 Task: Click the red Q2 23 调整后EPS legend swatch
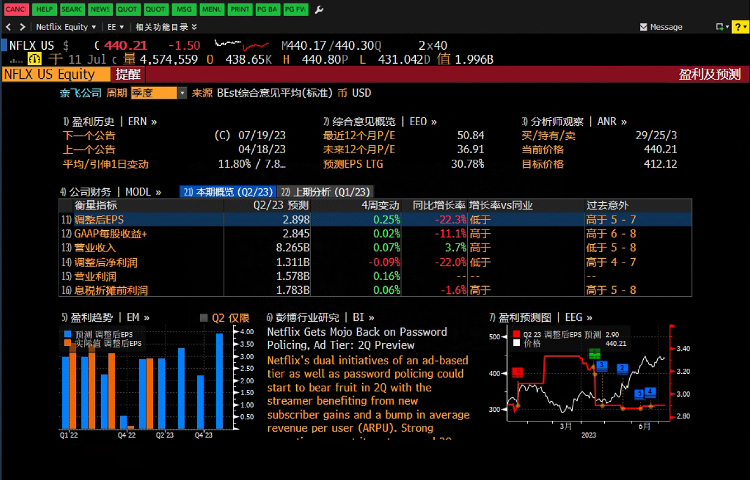tap(516, 334)
